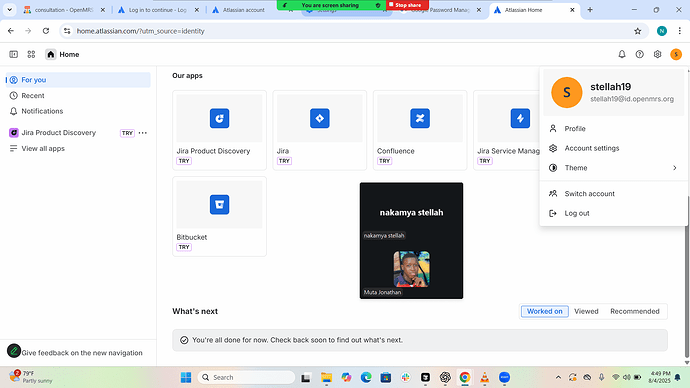
Task: Reload the page in the browser
Action: (46, 31)
